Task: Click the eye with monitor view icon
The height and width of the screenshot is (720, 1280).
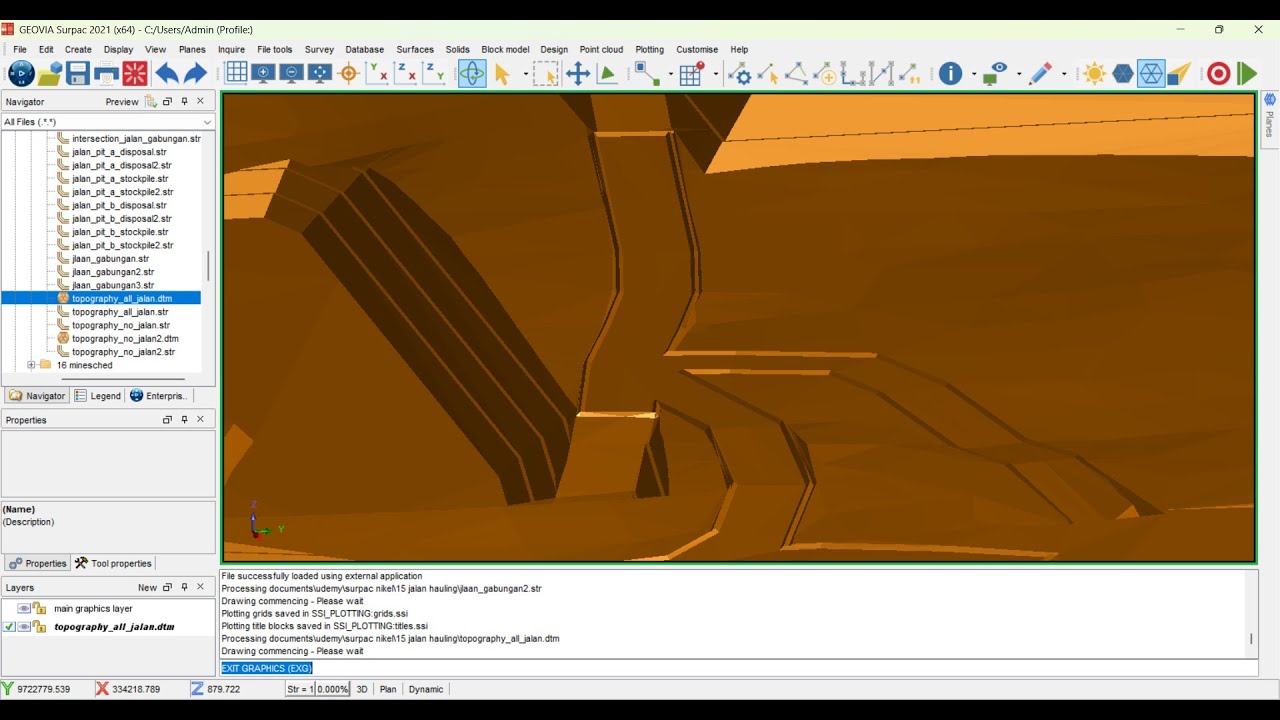Action: [x=995, y=73]
